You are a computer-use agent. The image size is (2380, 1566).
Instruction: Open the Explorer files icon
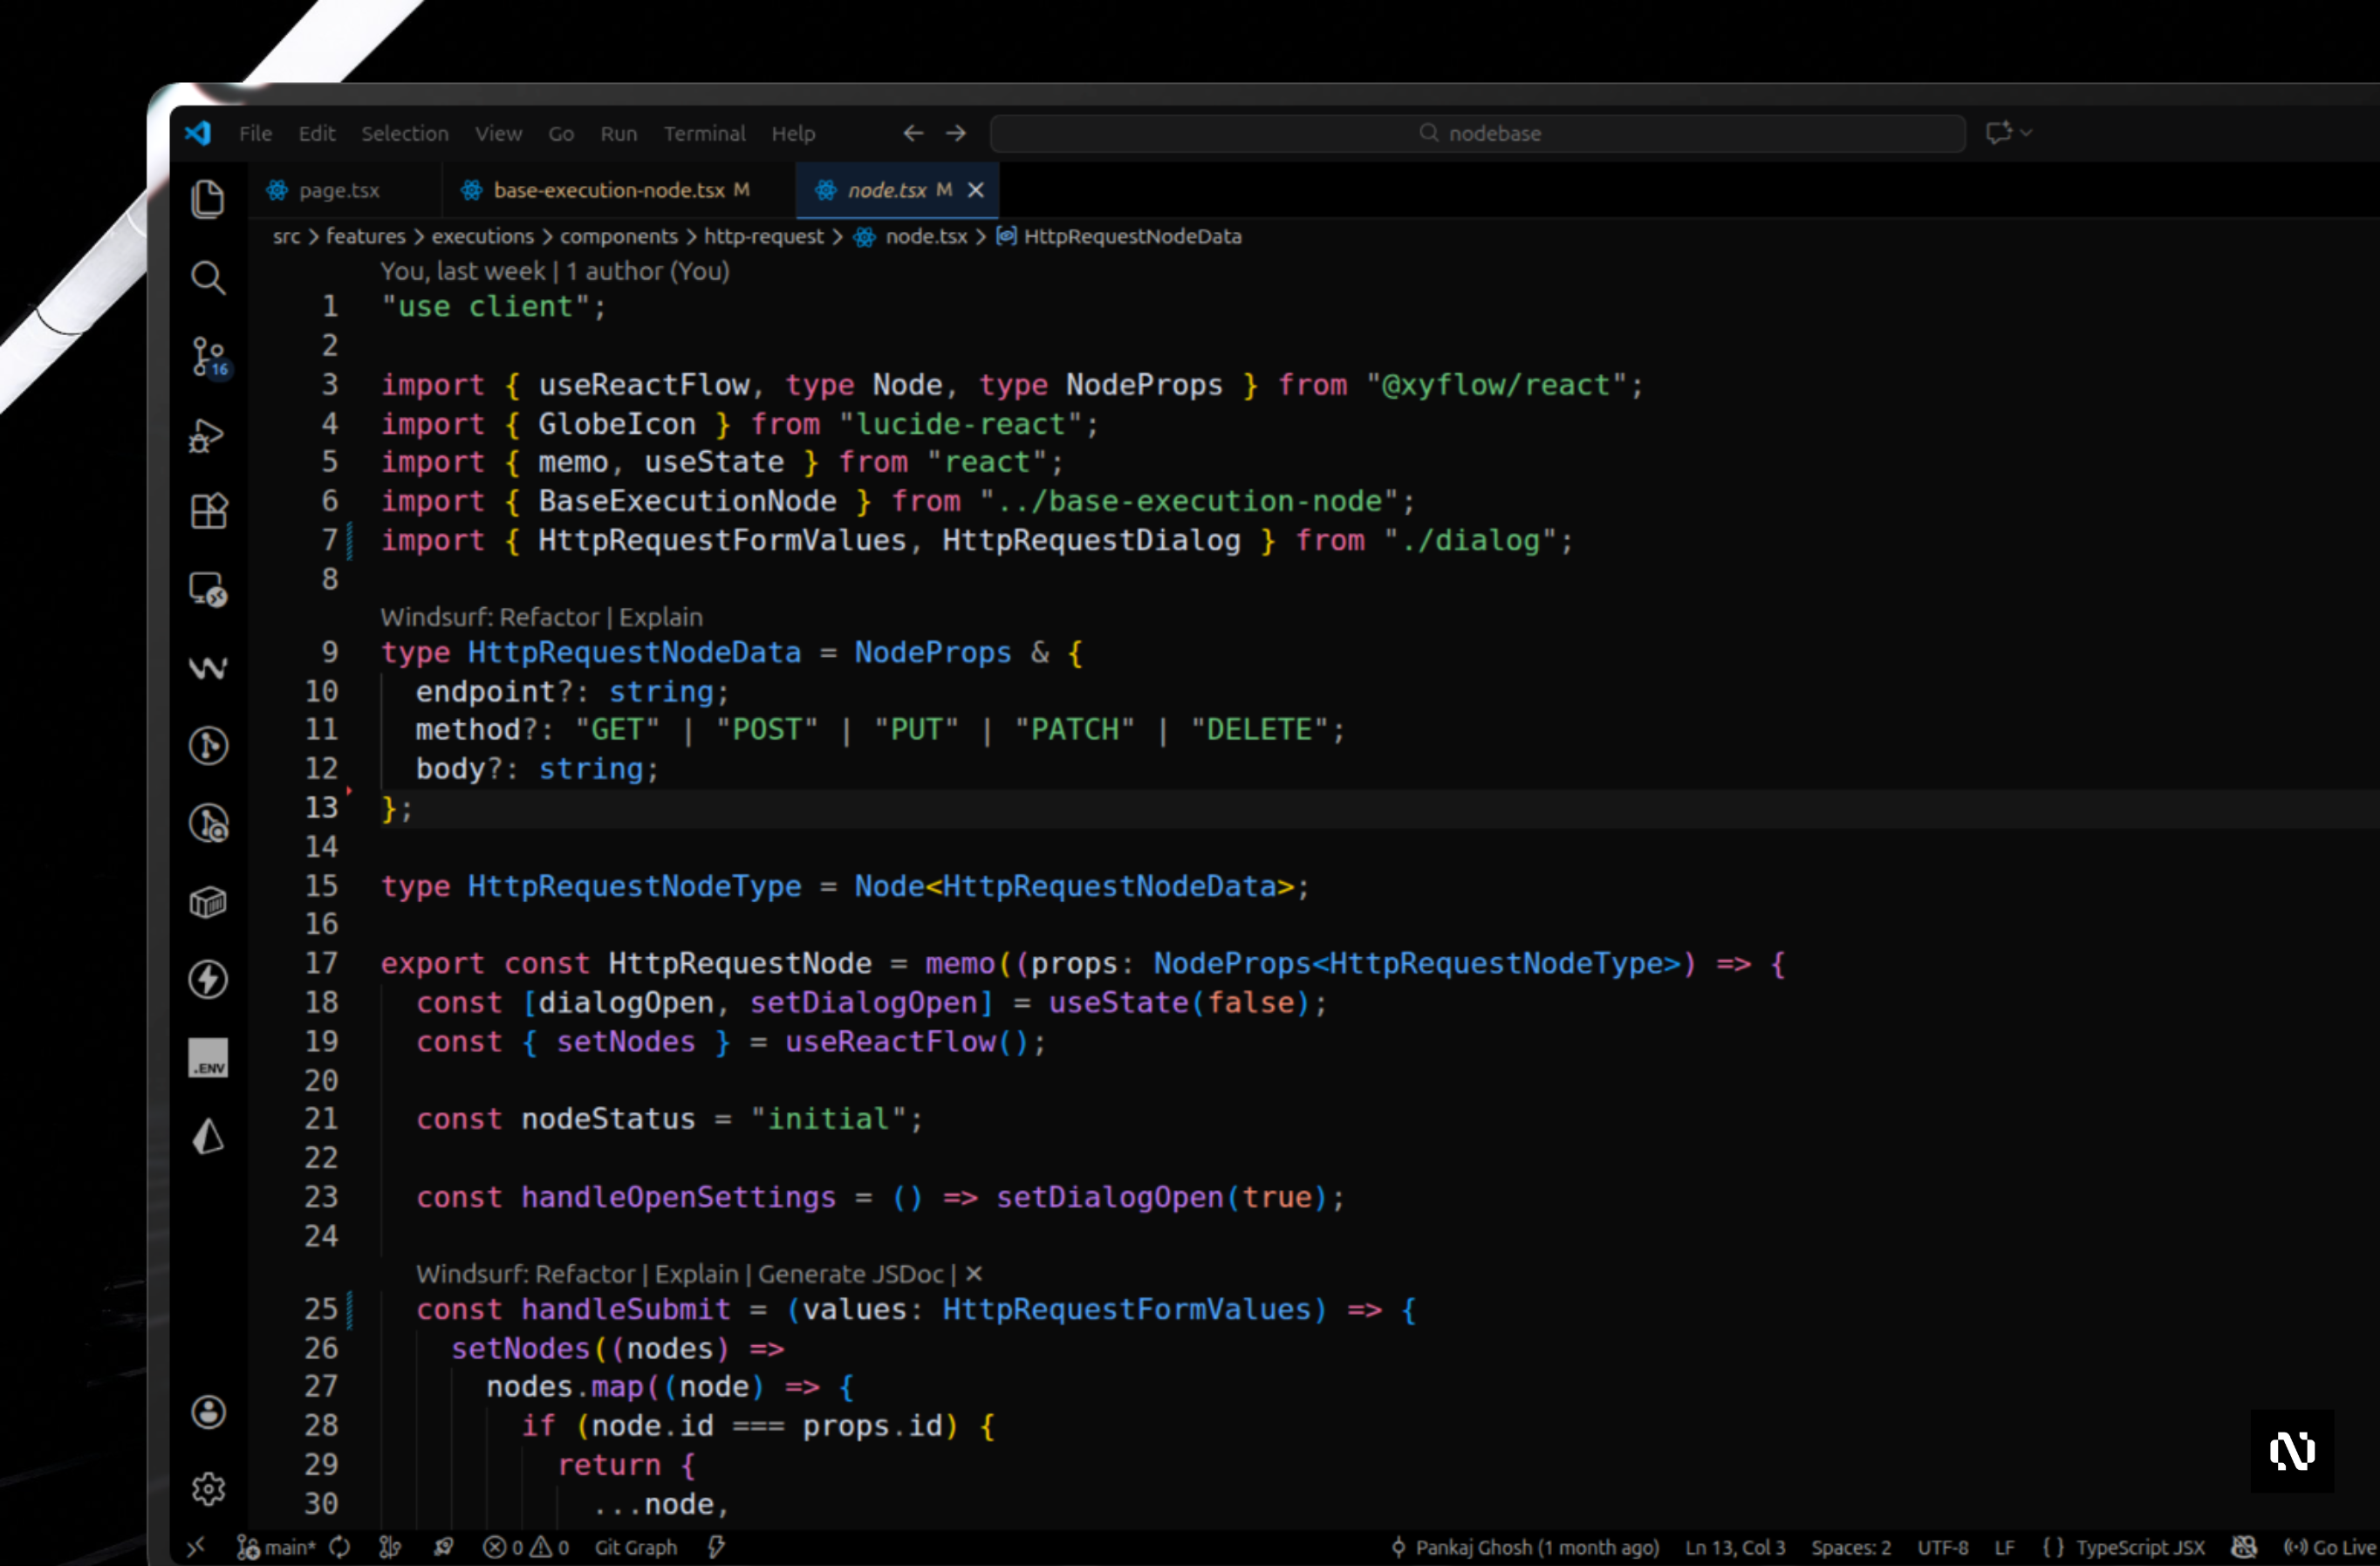pos(207,199)
